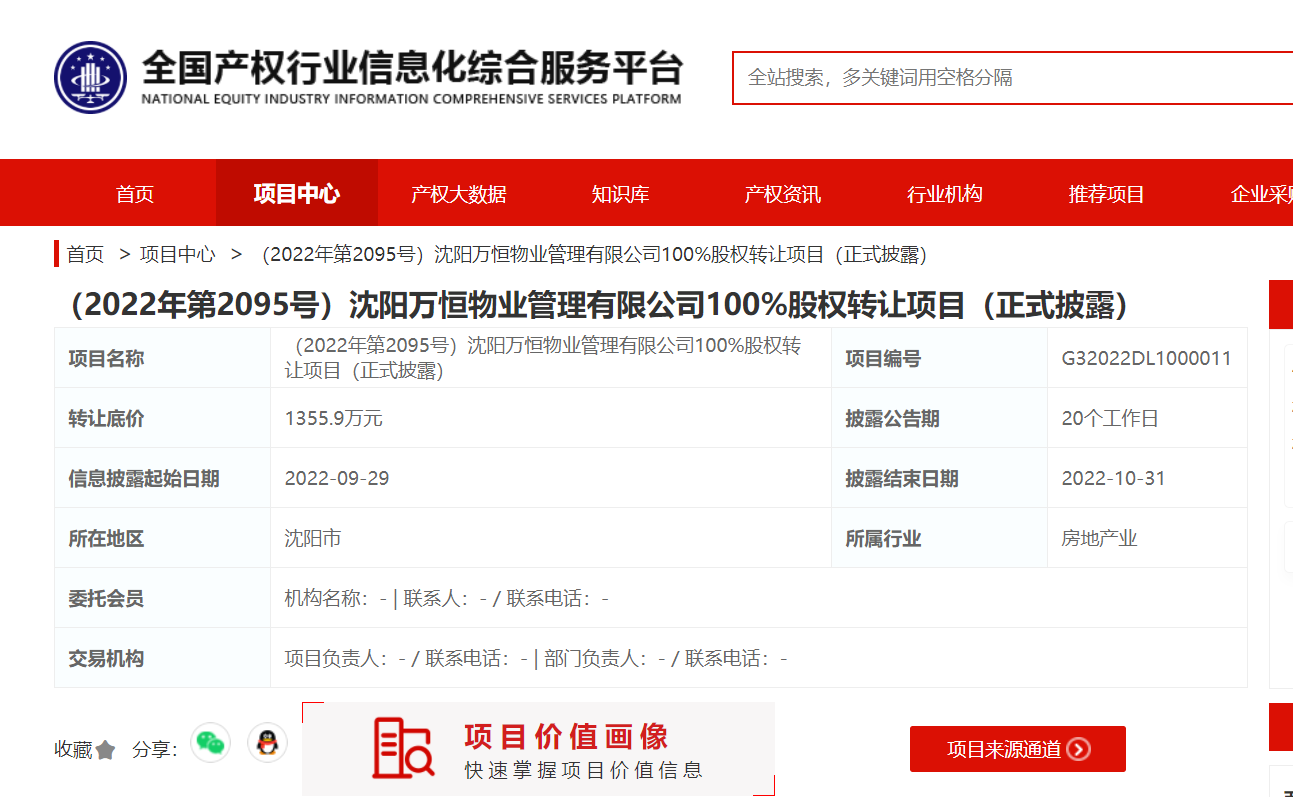Image resolution: width=1293 pixels, height=797 pixels.
Task: Go to 首页 in the breadcrumb
Action: coord(85,254)
